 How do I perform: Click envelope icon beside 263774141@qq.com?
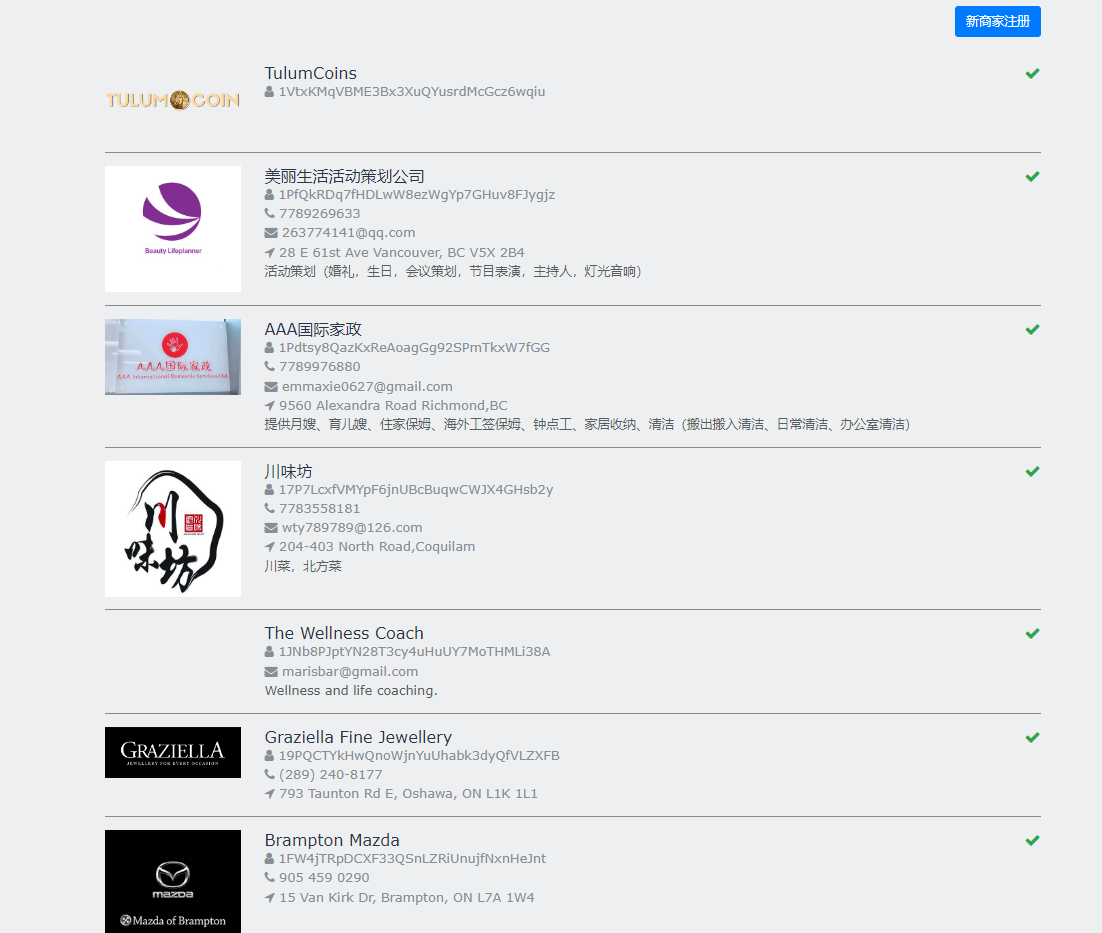(271, 233)
